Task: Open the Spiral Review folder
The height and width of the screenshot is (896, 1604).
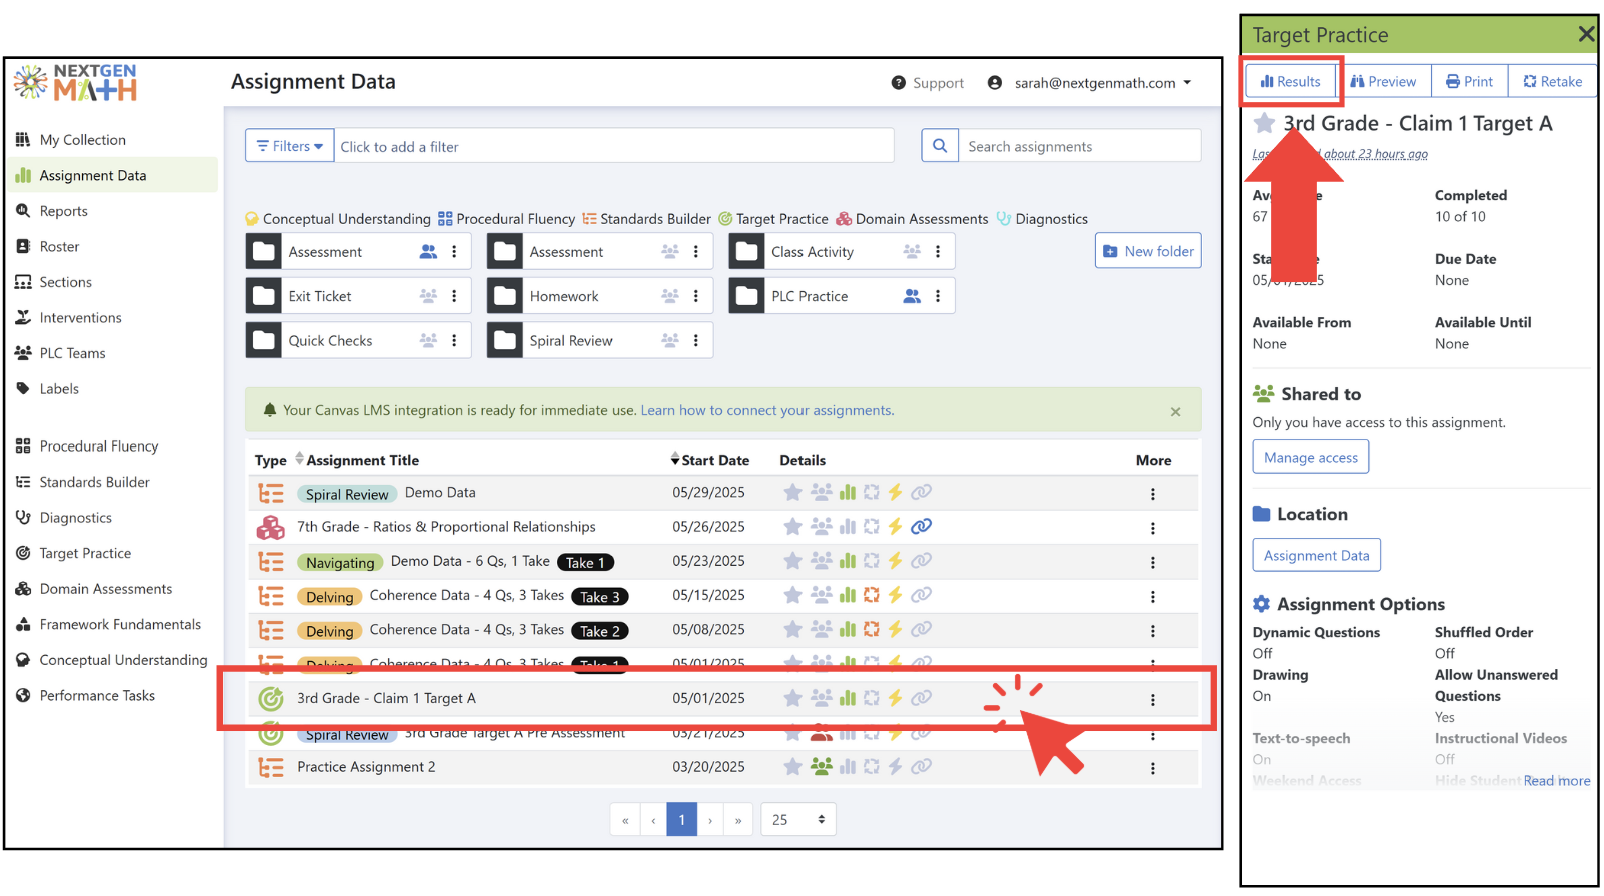Action: (x=571, y=341)
